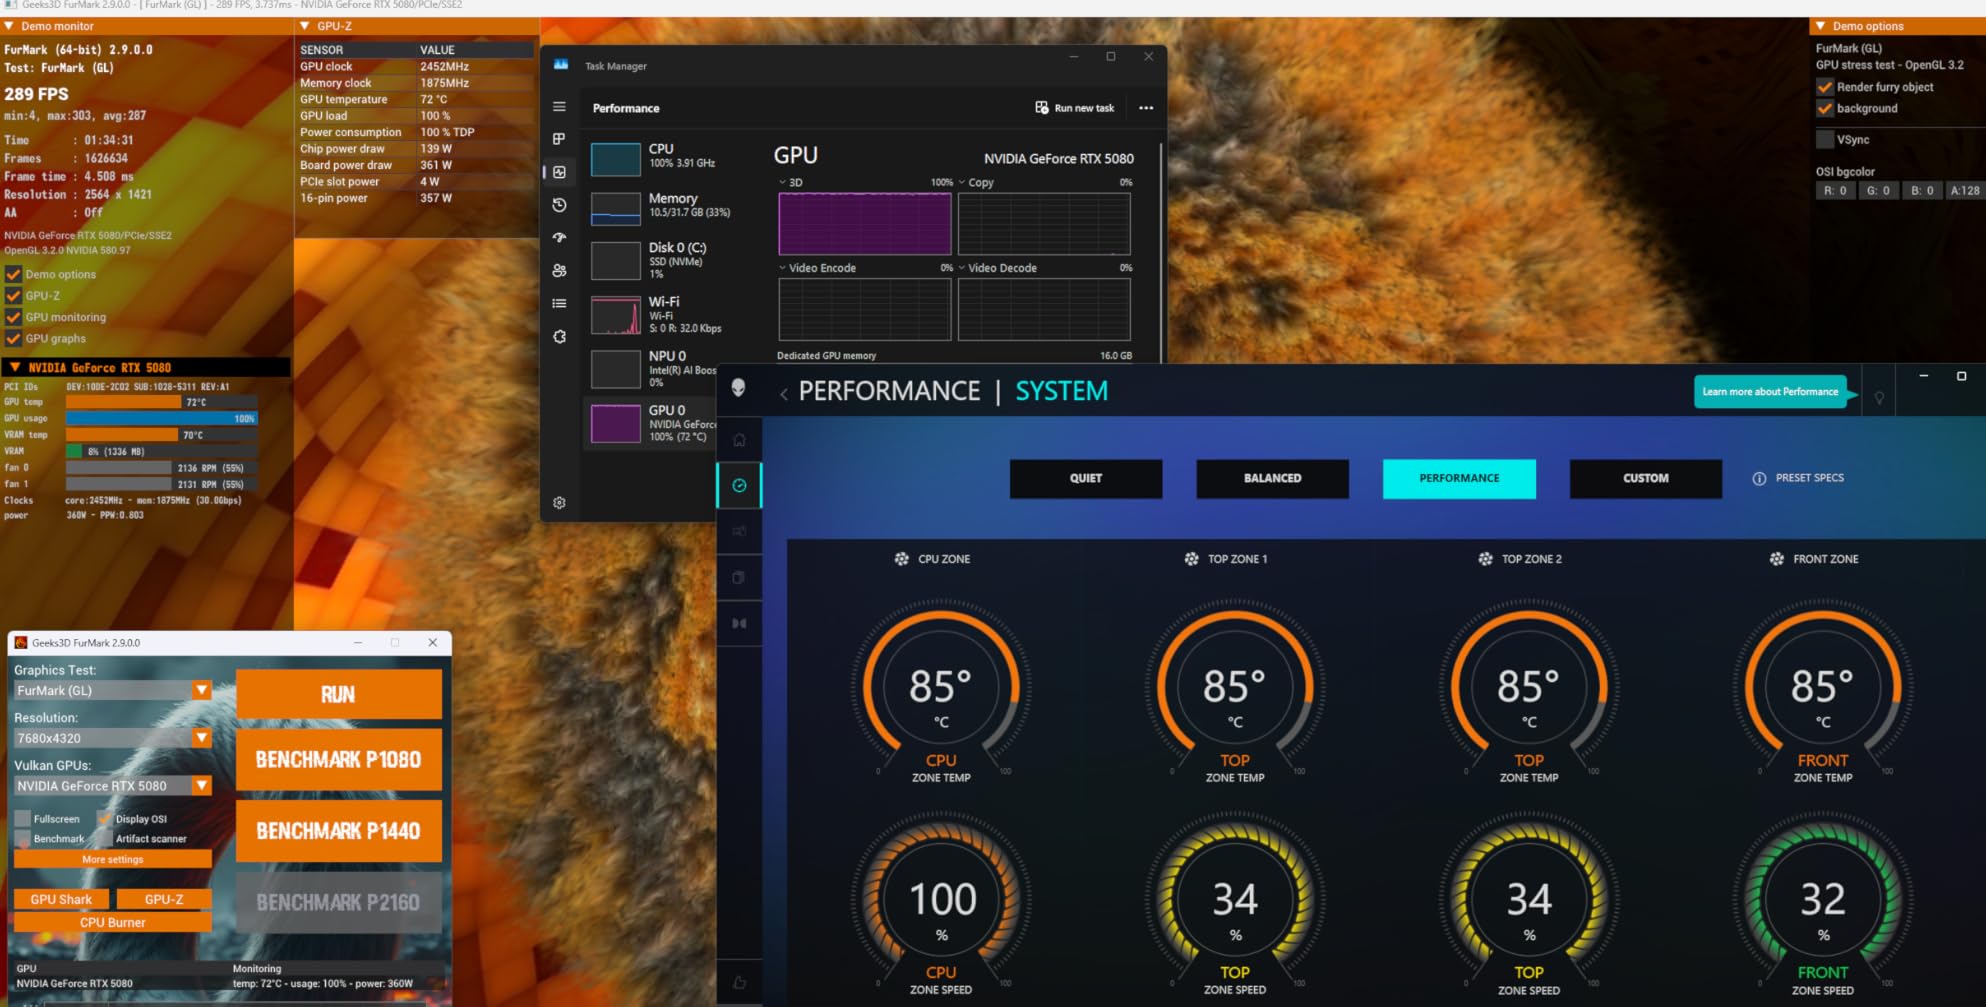Select the PERFORMANCE thermal preset
1986x1007 pixels.
point(1459,478)
